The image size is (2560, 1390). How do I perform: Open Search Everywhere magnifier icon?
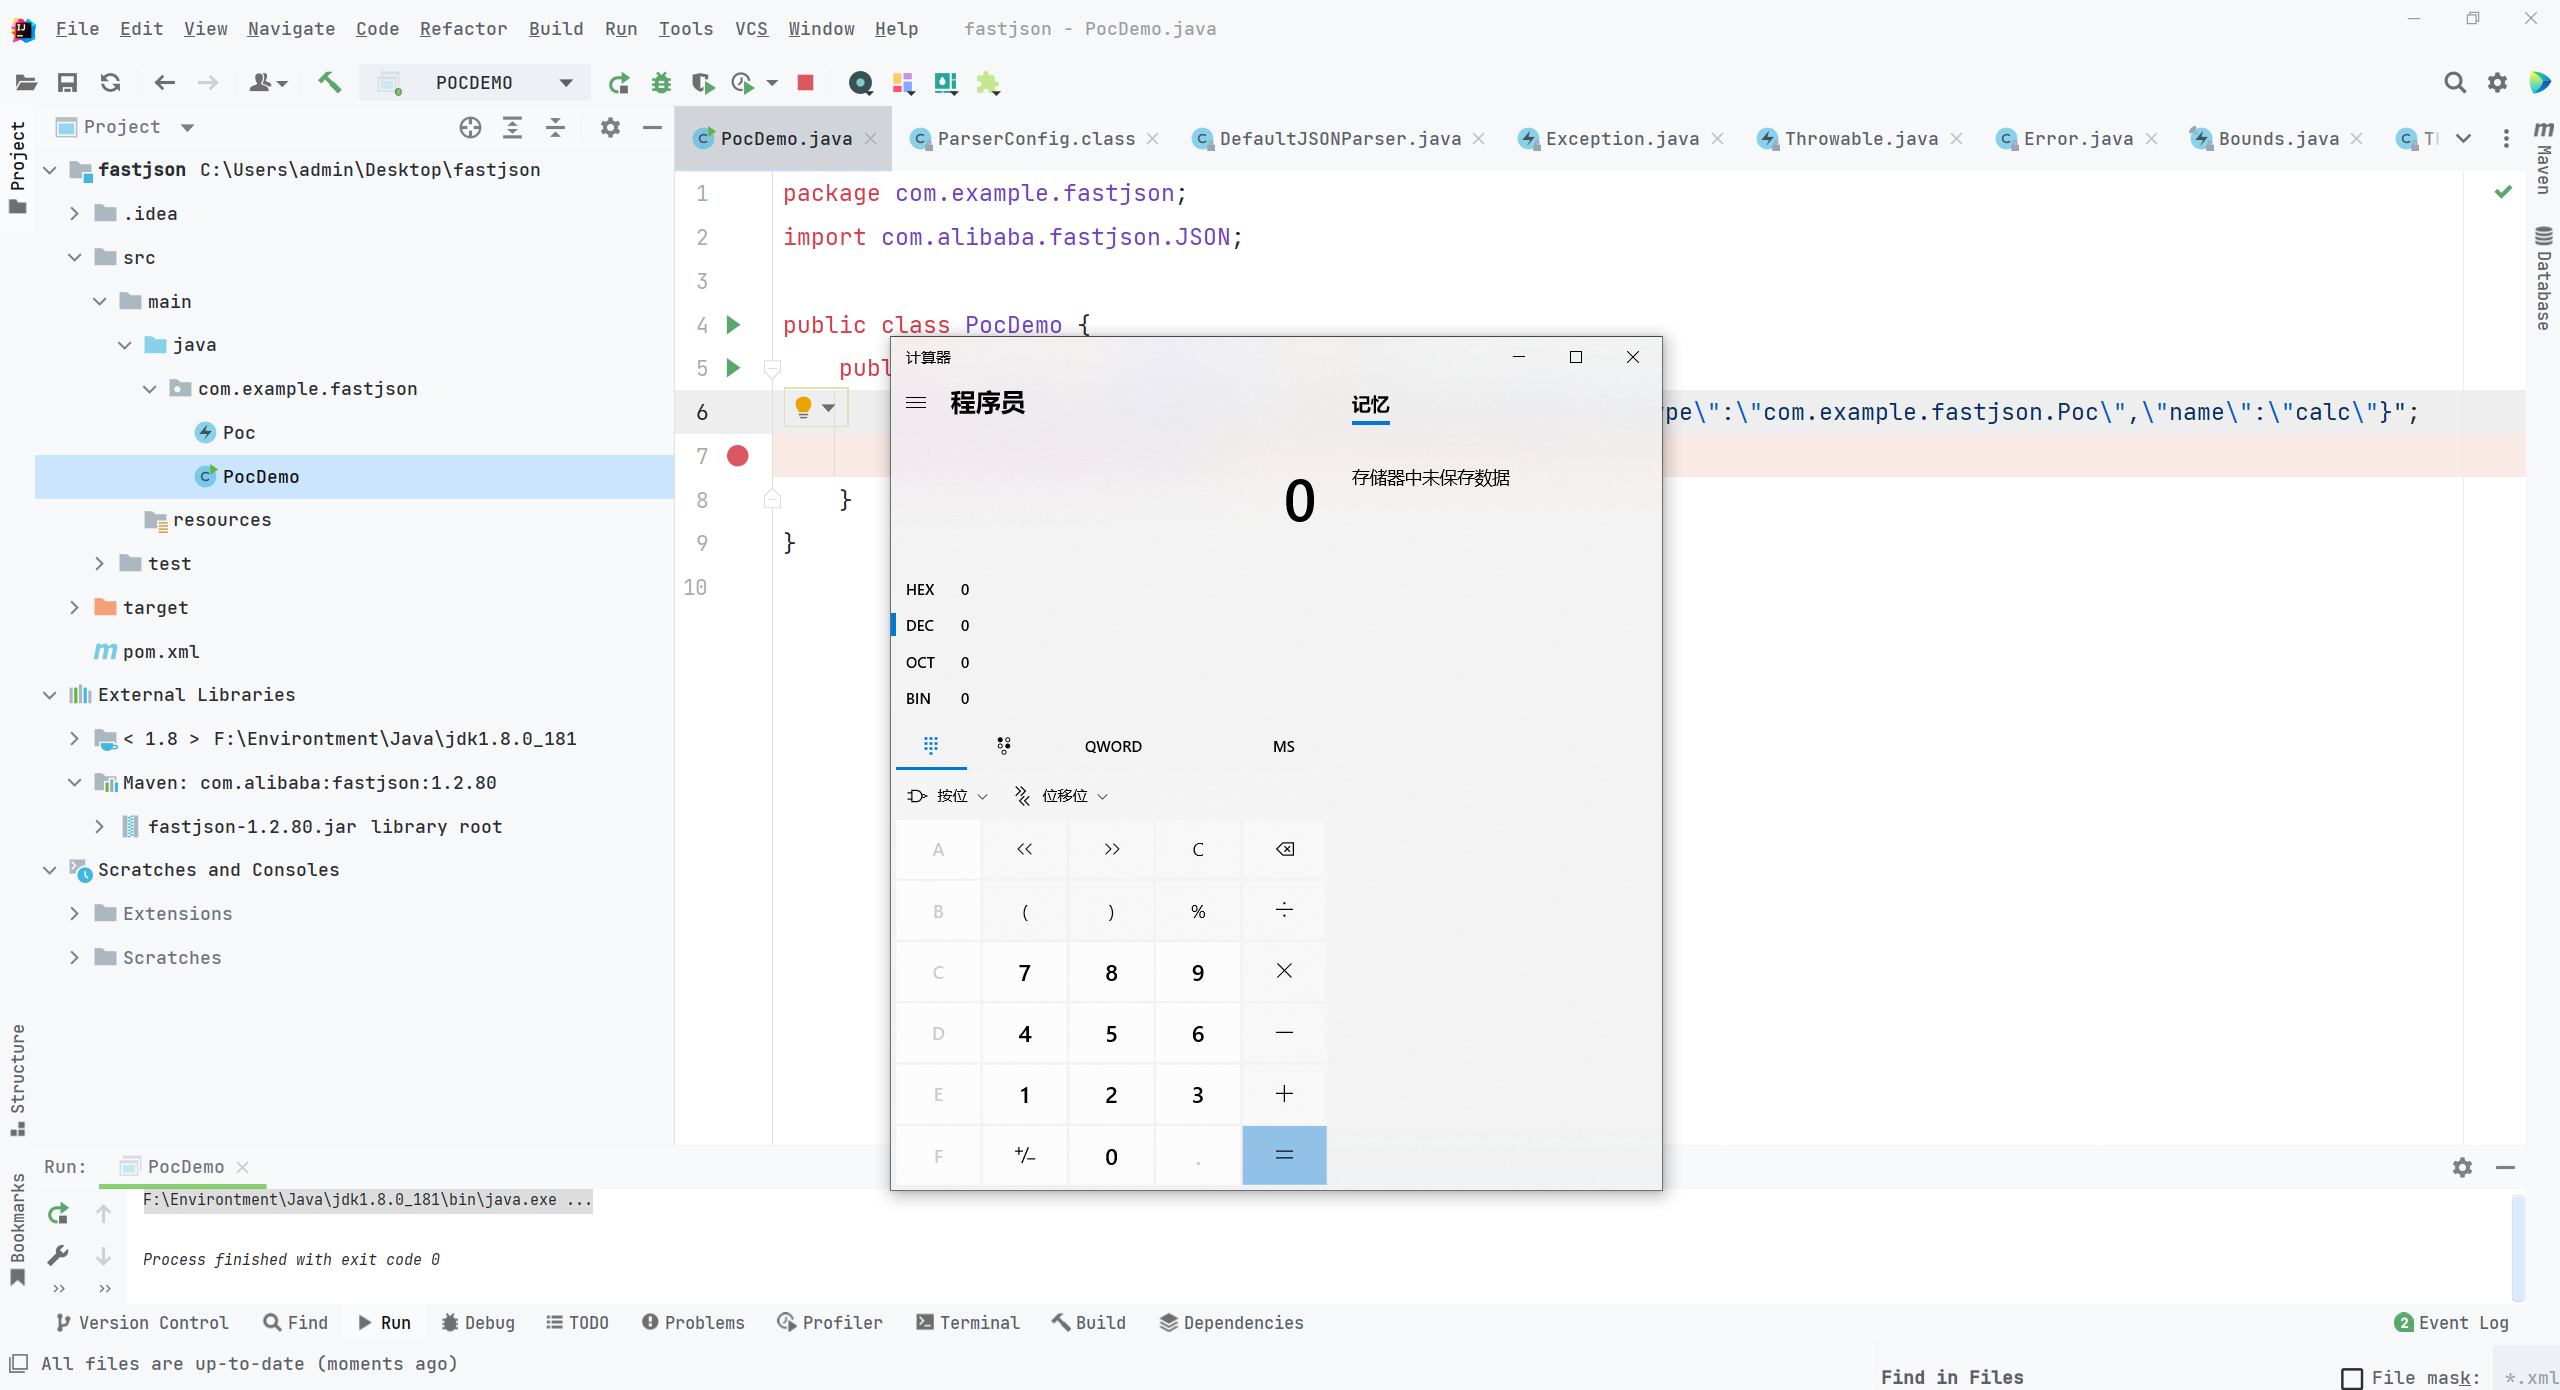click(x=2455, y=83)
